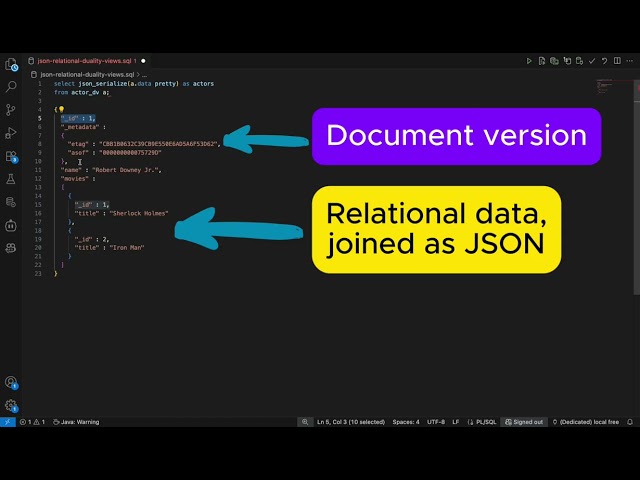Image resolution: width=640 pixels, height=480 pixels.
Task: Click the "etag" key on line 8
Action: pyautogui.click(x=78, y=144)
